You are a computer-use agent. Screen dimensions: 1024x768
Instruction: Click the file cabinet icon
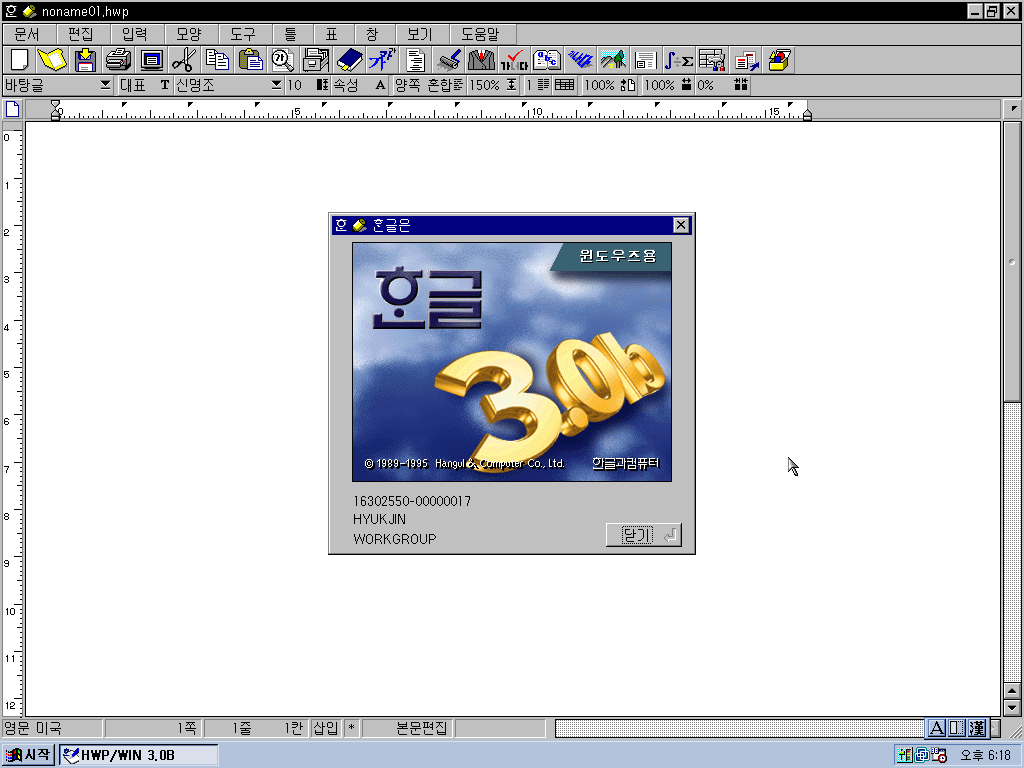tap(316, 60)
